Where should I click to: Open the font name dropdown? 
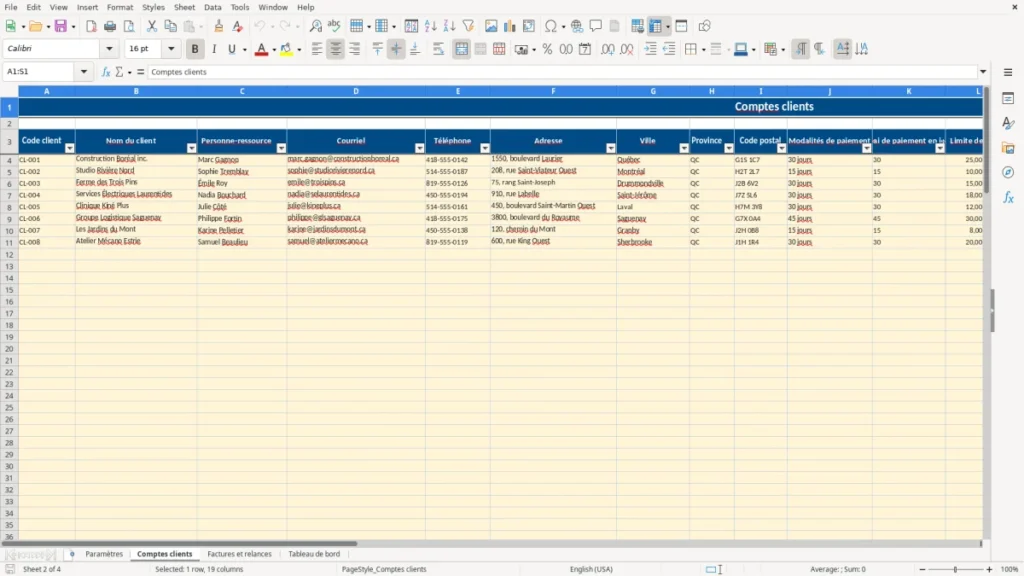click(109, 48)
